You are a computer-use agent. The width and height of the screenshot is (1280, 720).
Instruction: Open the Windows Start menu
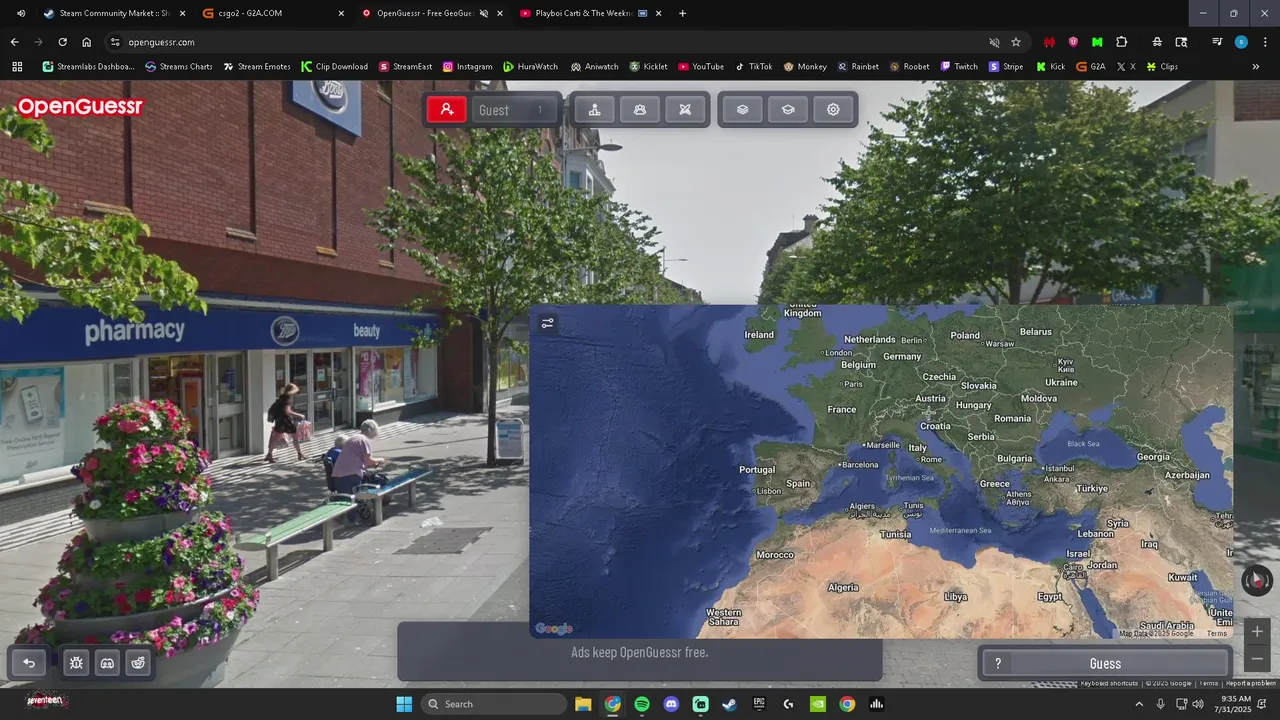click(x=403, y=704)
